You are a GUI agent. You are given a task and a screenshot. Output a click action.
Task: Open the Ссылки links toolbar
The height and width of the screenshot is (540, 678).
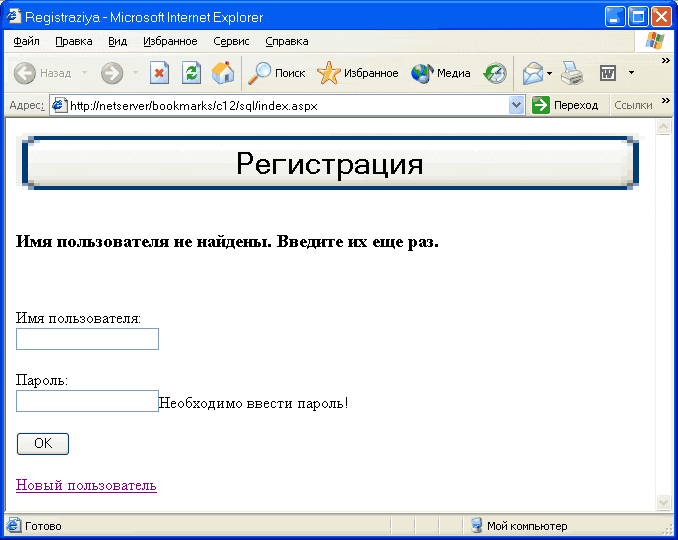point(633,105)
